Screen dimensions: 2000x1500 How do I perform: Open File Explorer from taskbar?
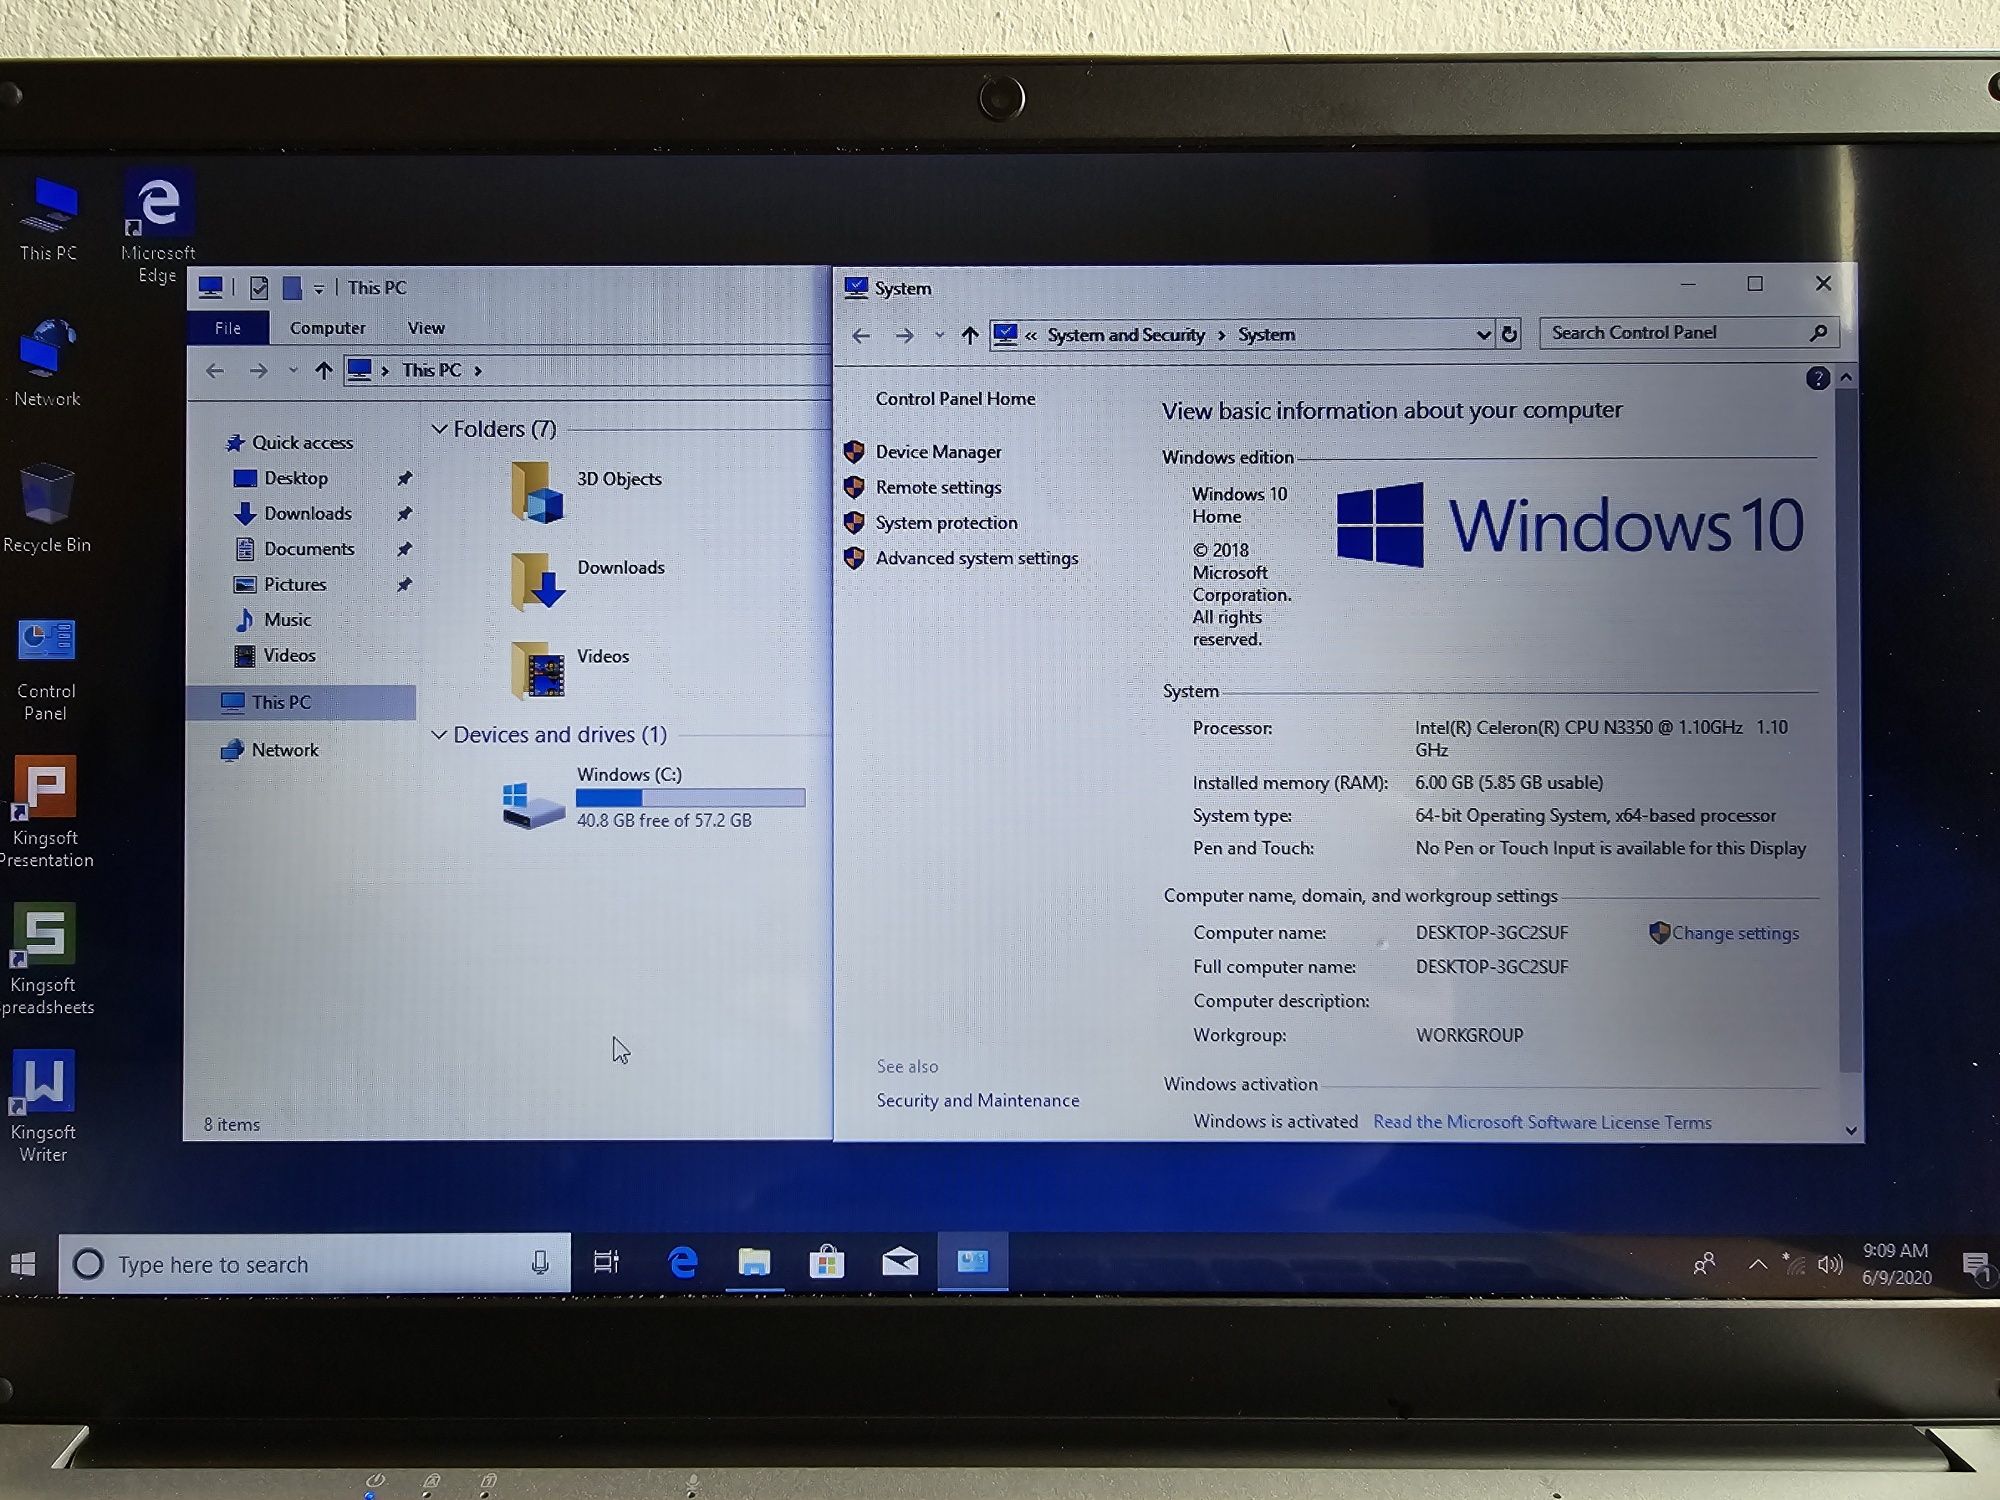(754, 1262)
